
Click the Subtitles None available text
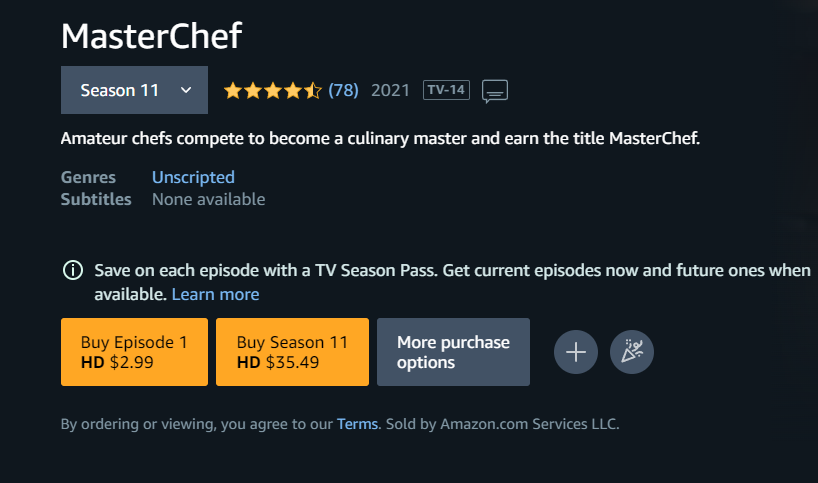(x=209, y=199)
